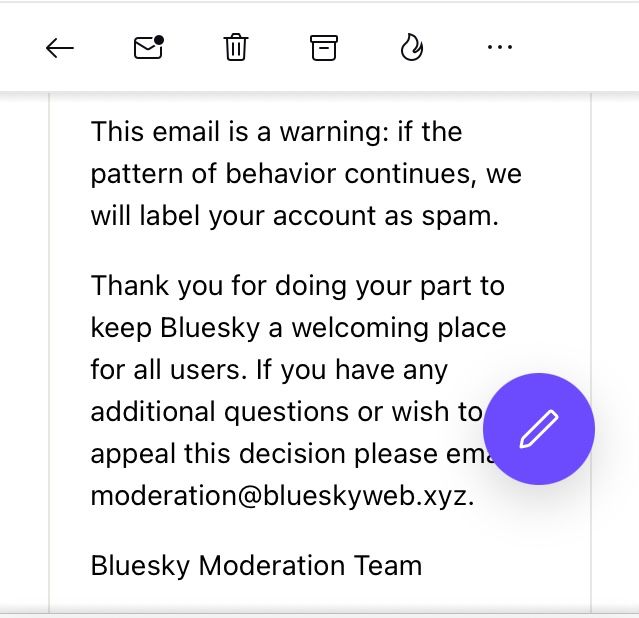Click the word "warning:" in the first paragraph
The width and height of the screenshot is (639, 618).
(334, 132)
